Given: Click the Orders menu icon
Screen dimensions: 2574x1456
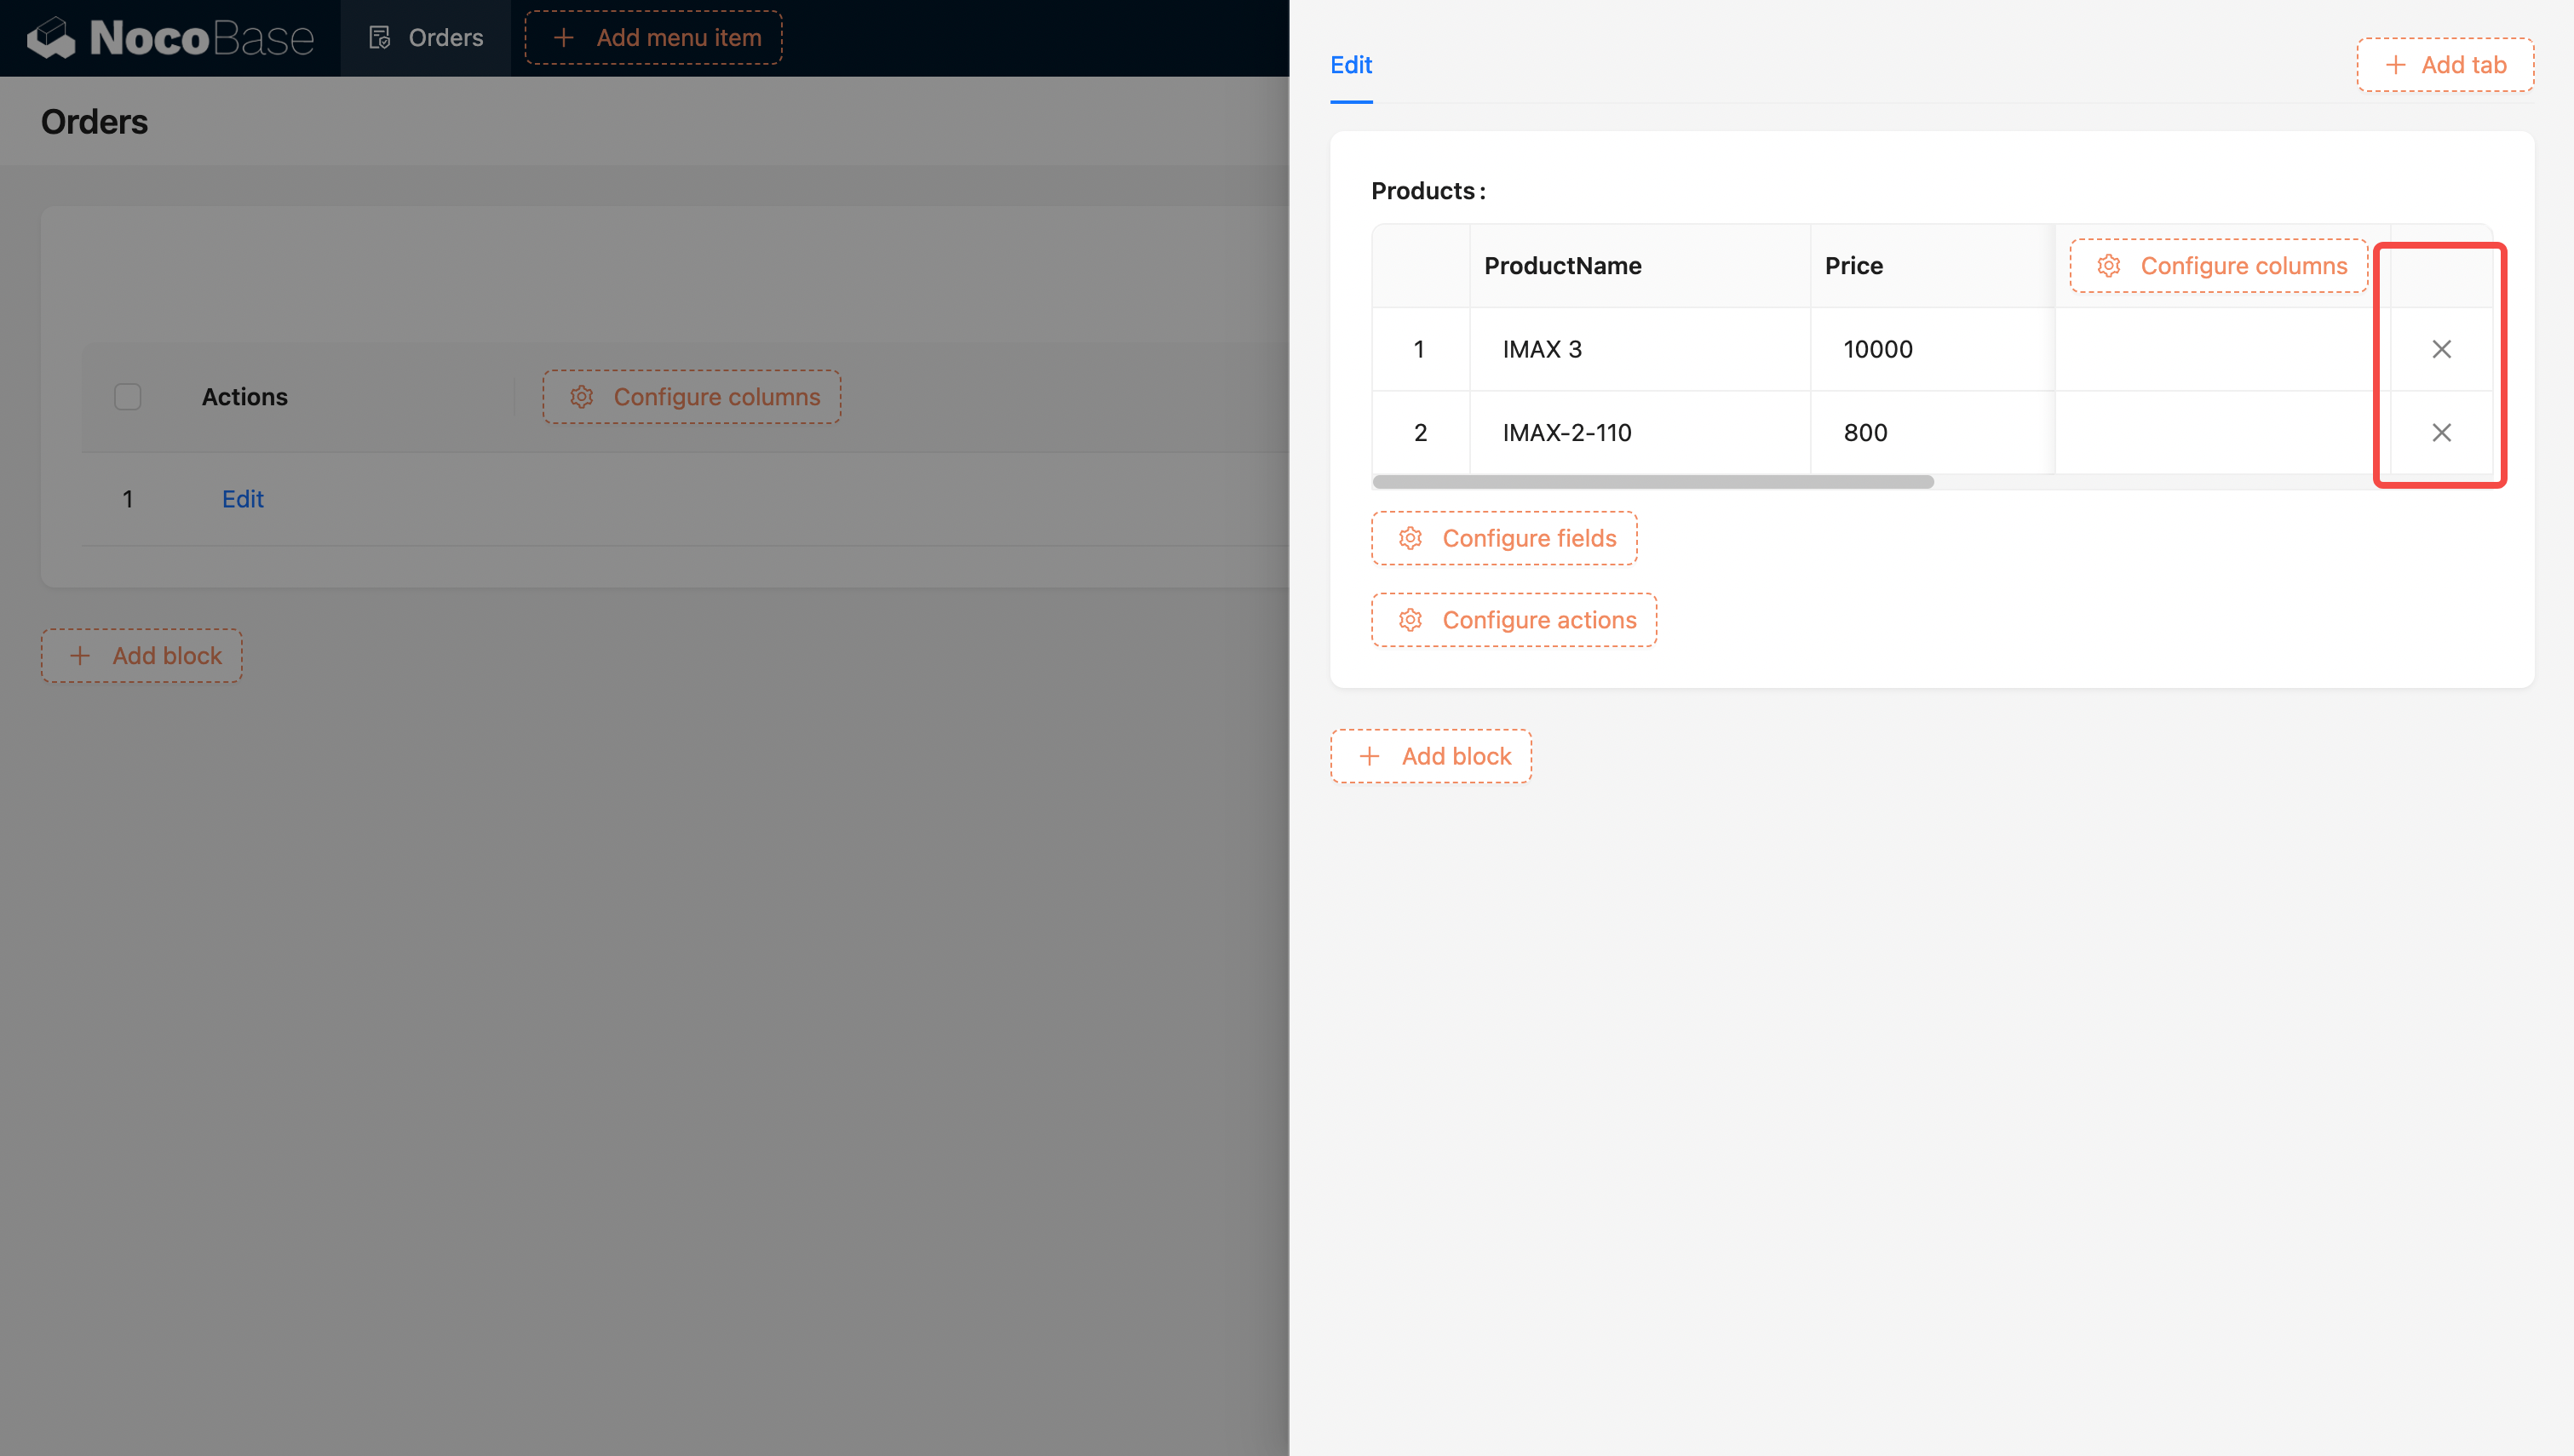Looking at the screenshot, I should click(x=379, y=38).
